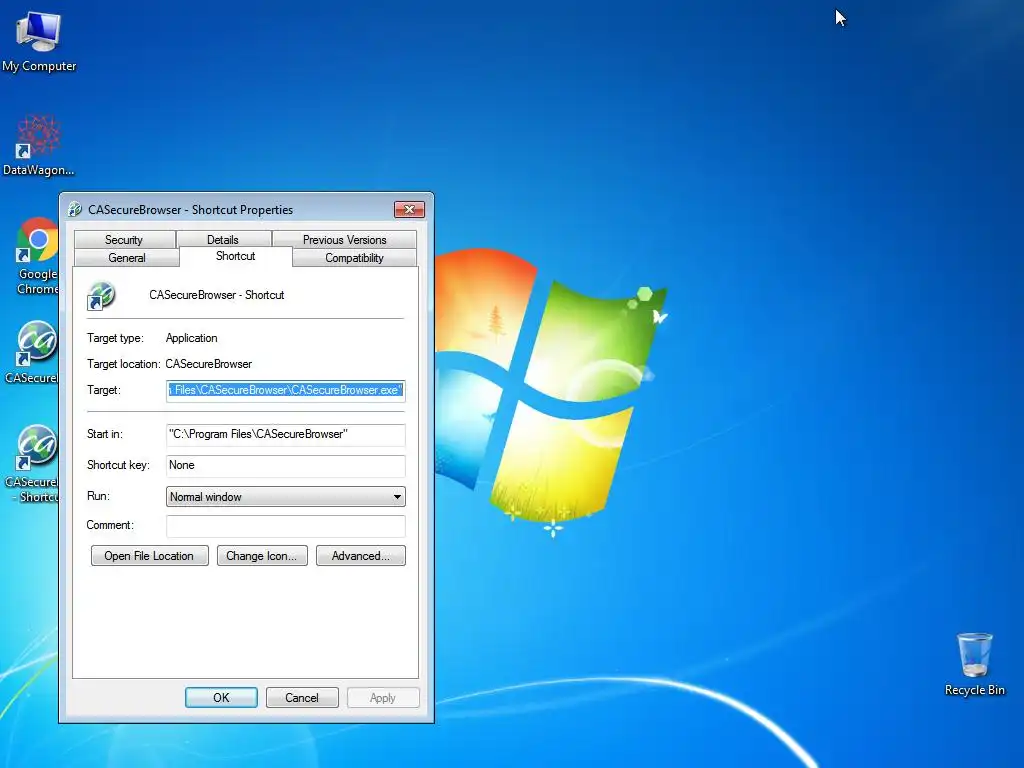
Task: Select the Shortcut tab
Action: click(x=236, y=256)
